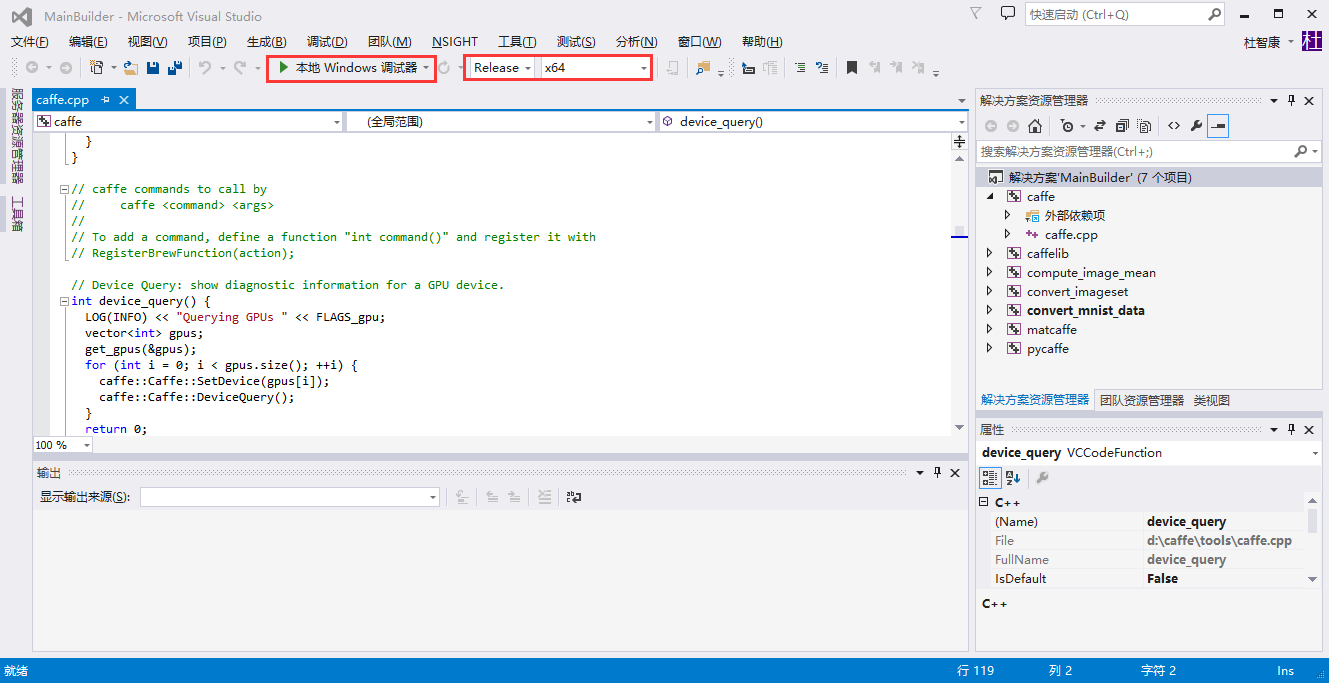The width and height of the screenshot is (1329, 683).
Task: Open the (全局范围) scope dropdown
Action: (x=500, y=122)
